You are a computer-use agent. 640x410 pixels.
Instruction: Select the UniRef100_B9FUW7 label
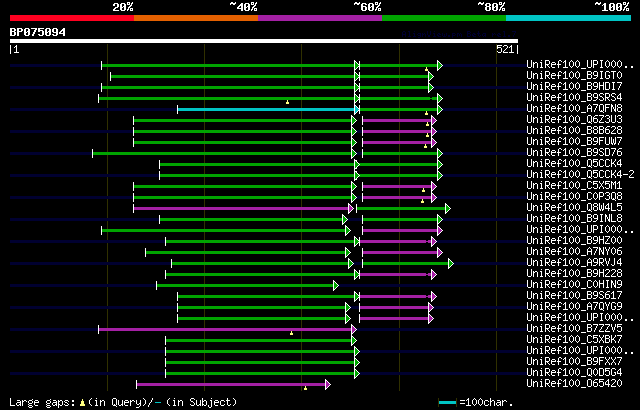574,142
